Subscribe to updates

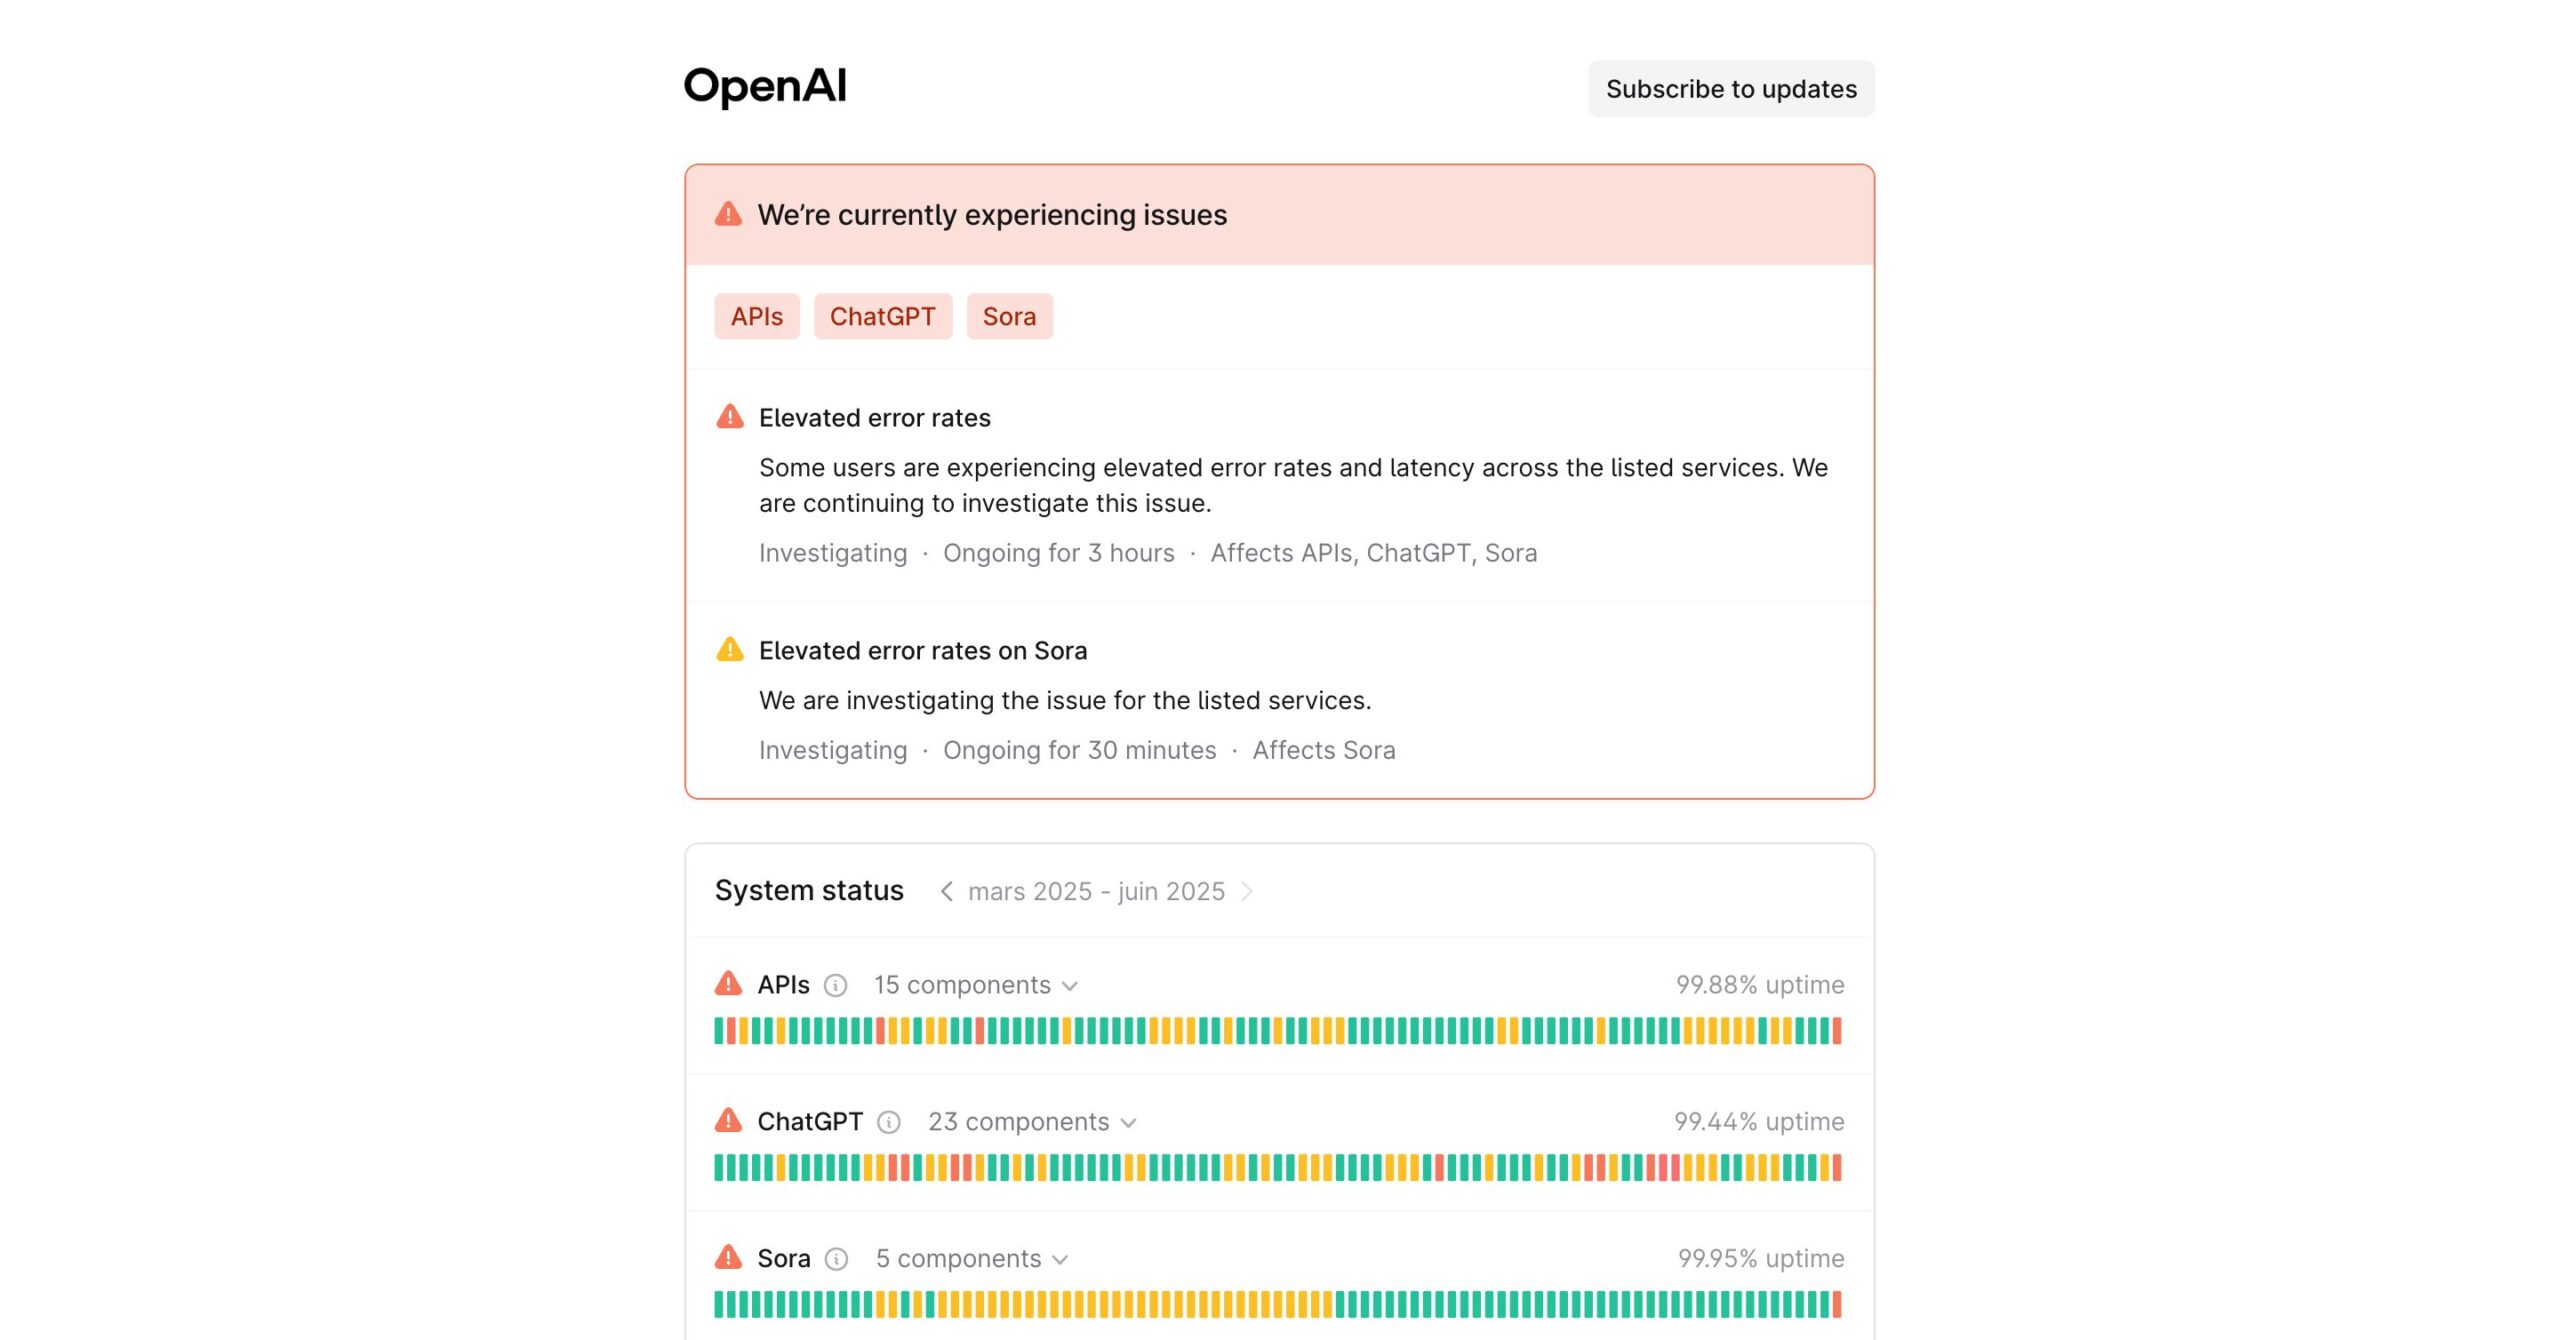(1731, 89)
